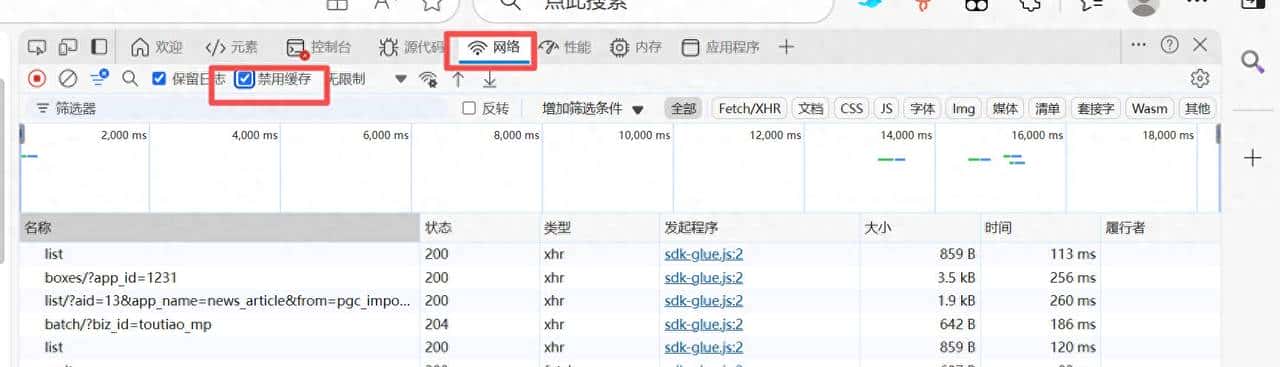The image size is (1280, 367).
Task: Filter requests by CSS
Action: [x=852, y=108]
